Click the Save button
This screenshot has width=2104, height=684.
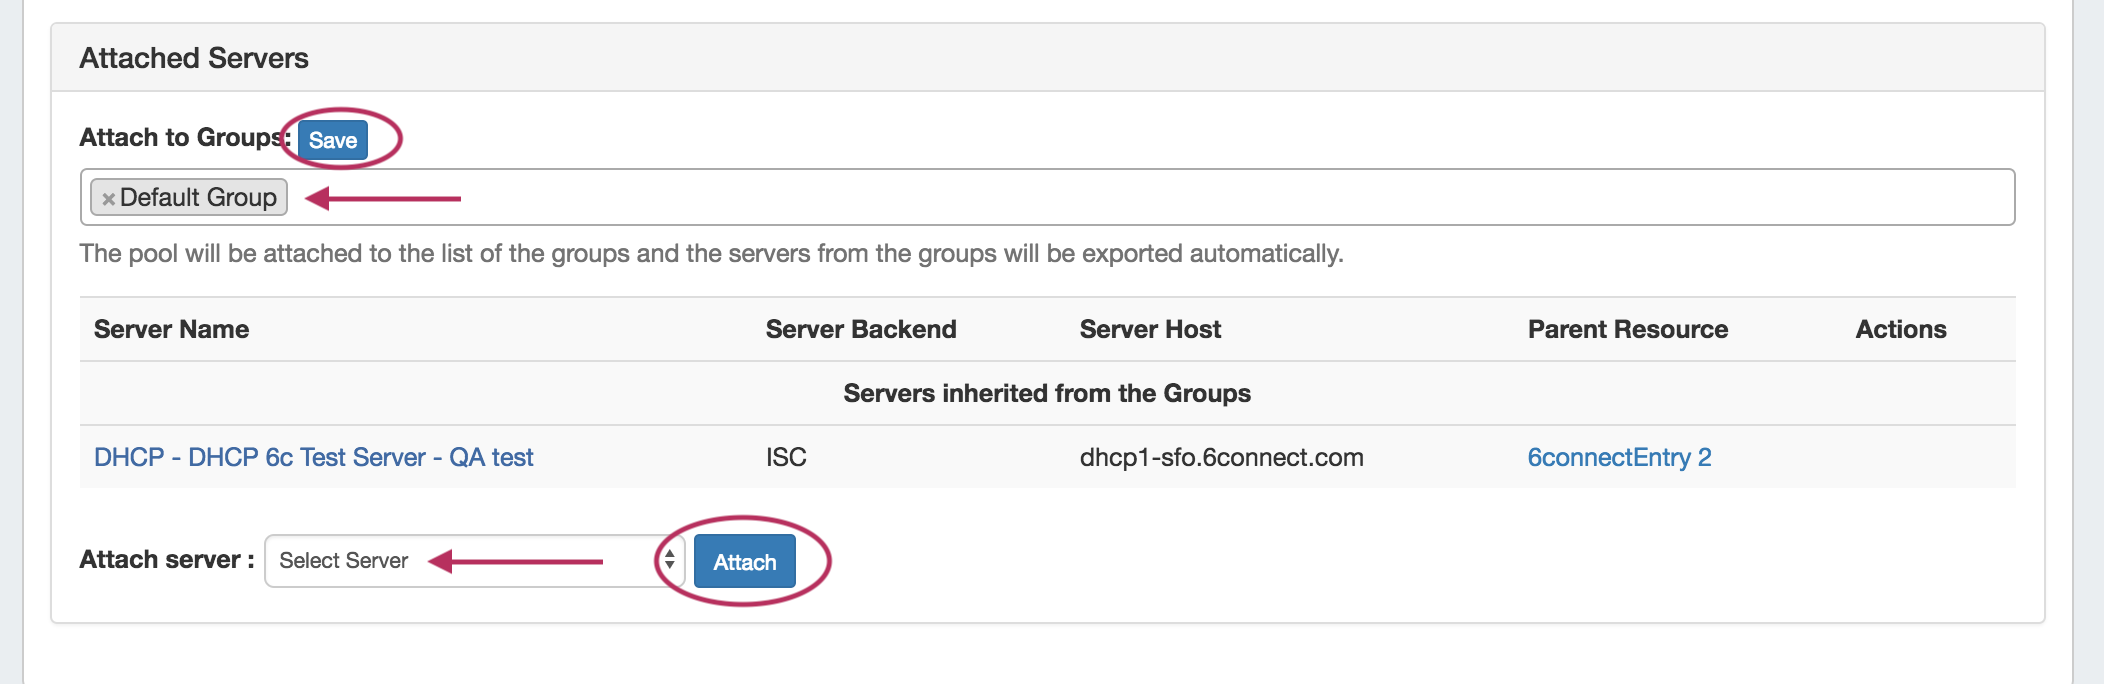[333, 140]
